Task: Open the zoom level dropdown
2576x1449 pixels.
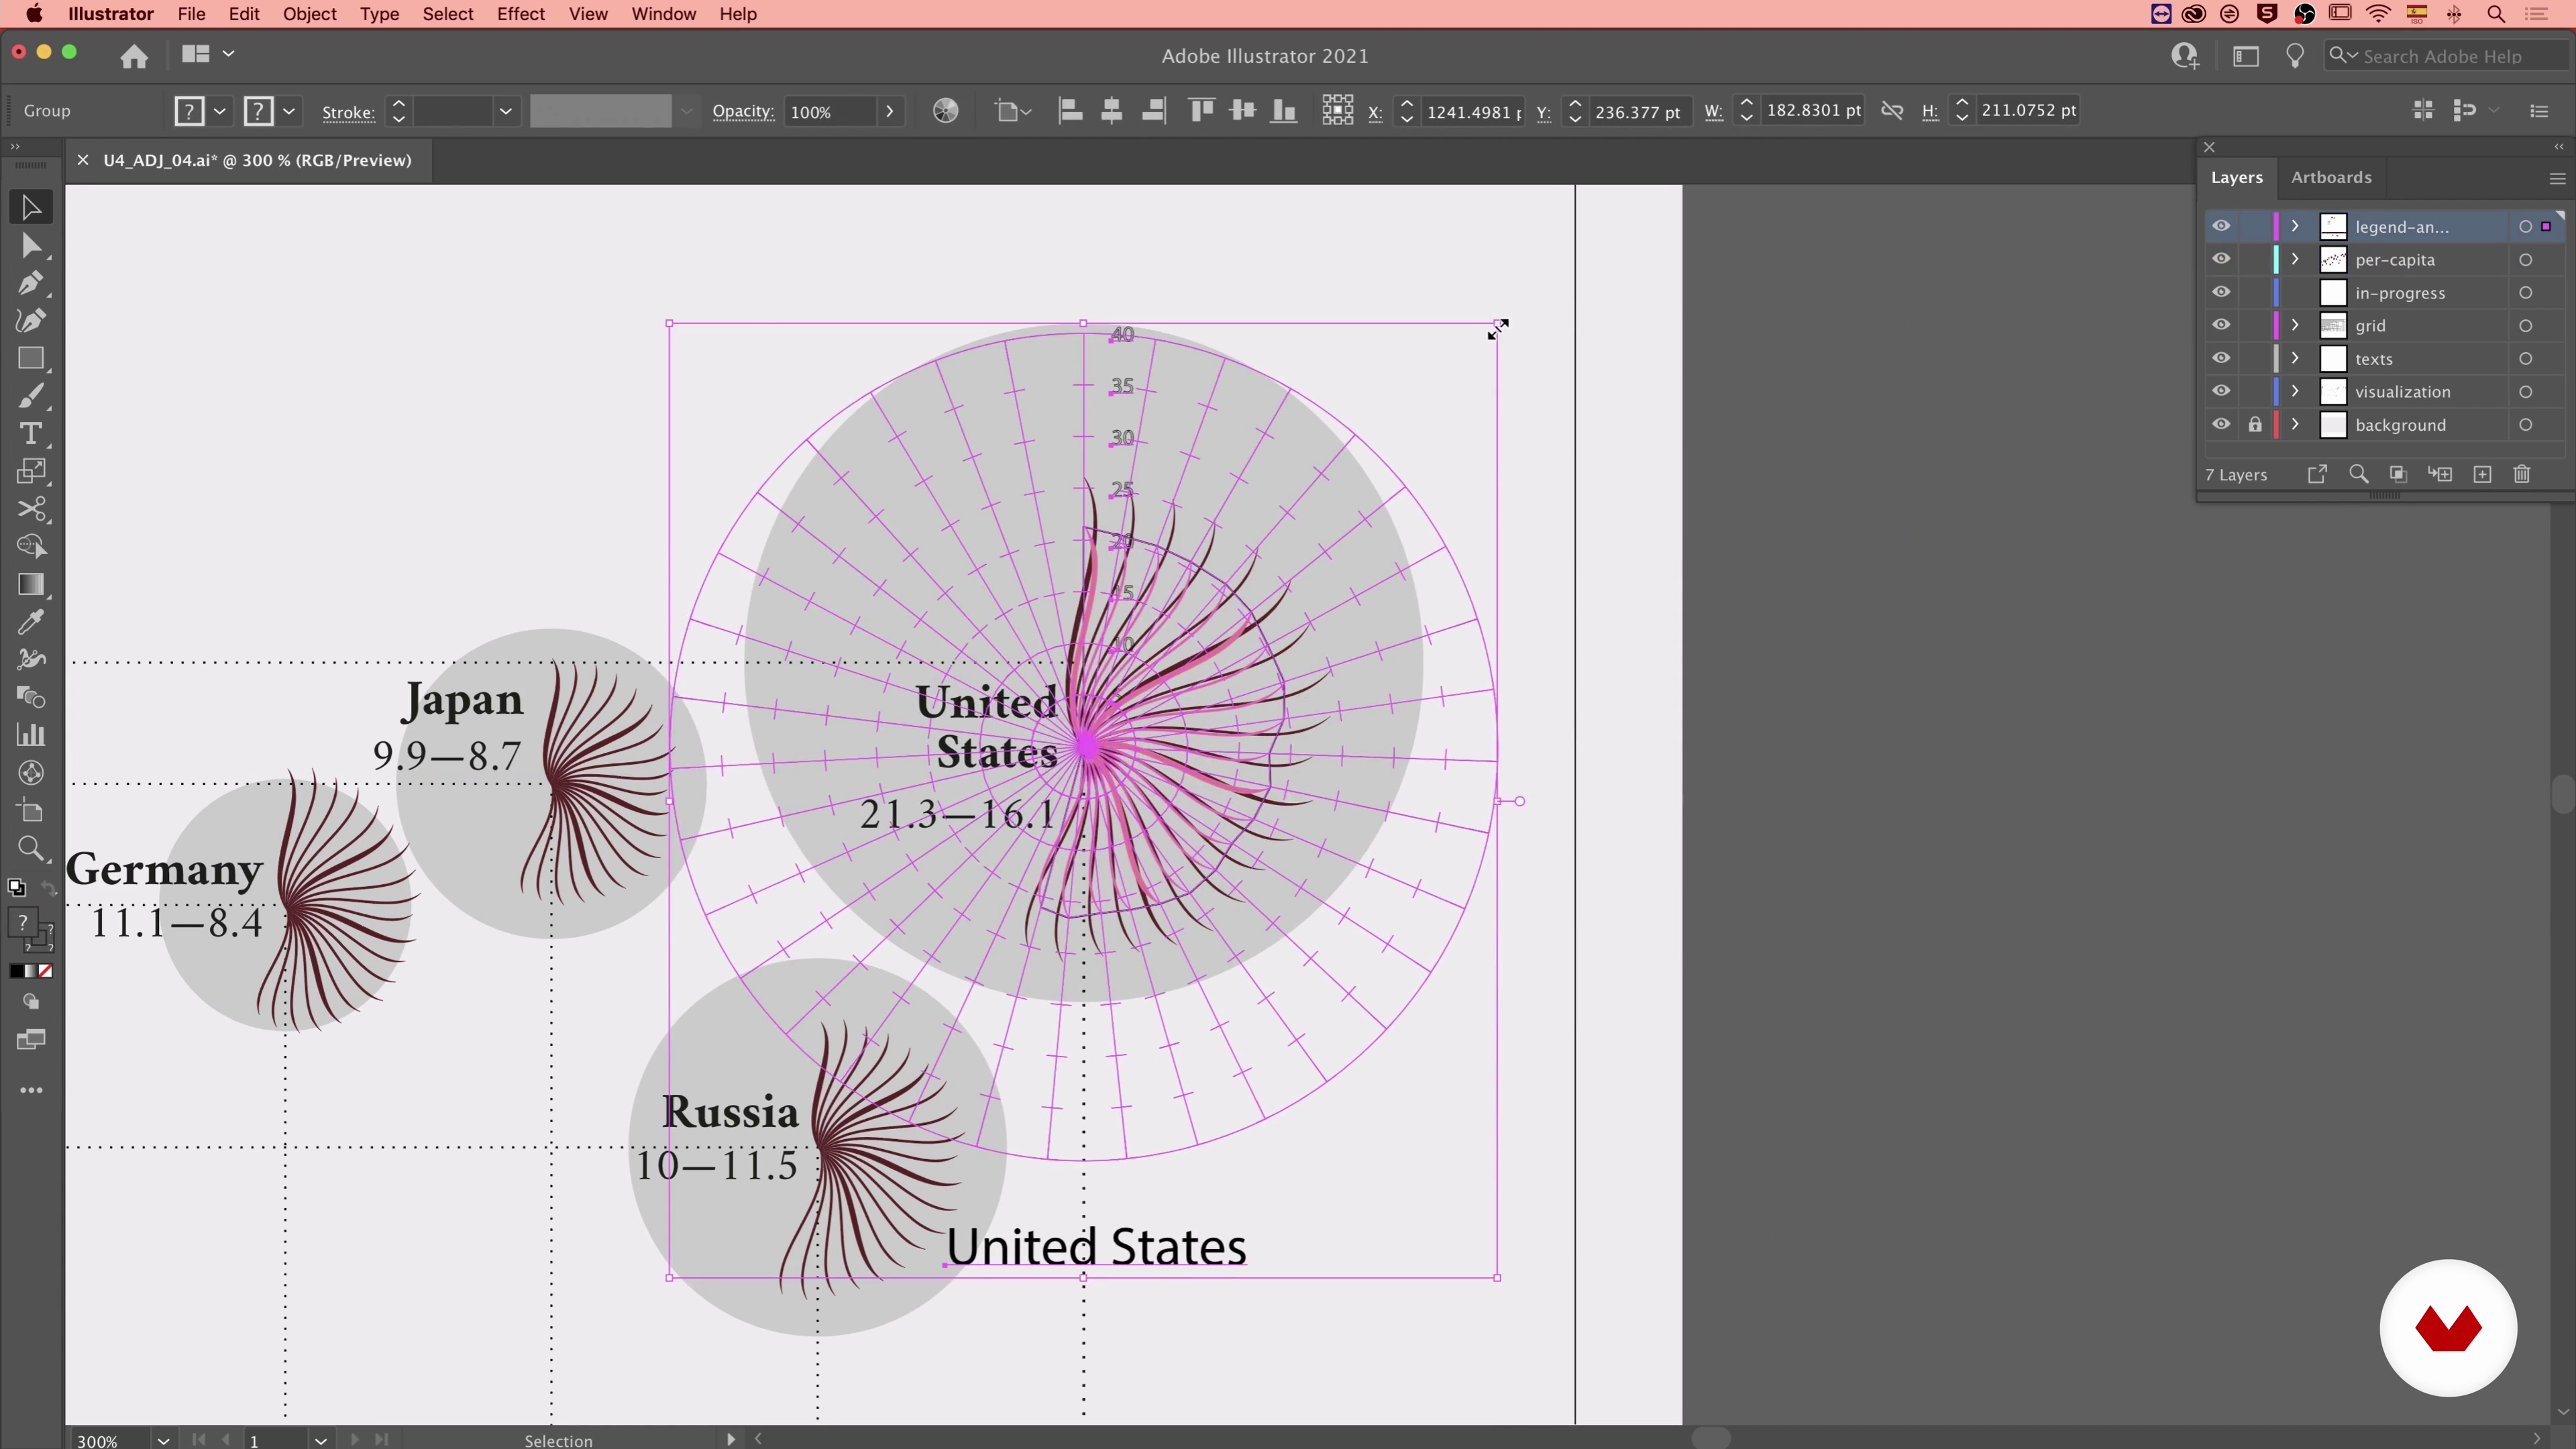Action: click(163, 1440)
